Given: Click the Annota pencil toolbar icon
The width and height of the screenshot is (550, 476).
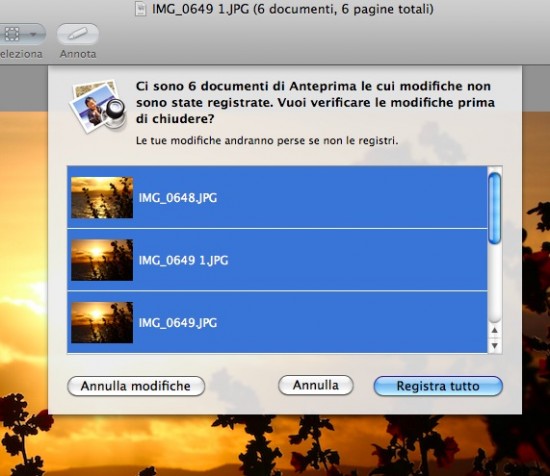Looking at the screenshot, I should click(x=78, y=34).
